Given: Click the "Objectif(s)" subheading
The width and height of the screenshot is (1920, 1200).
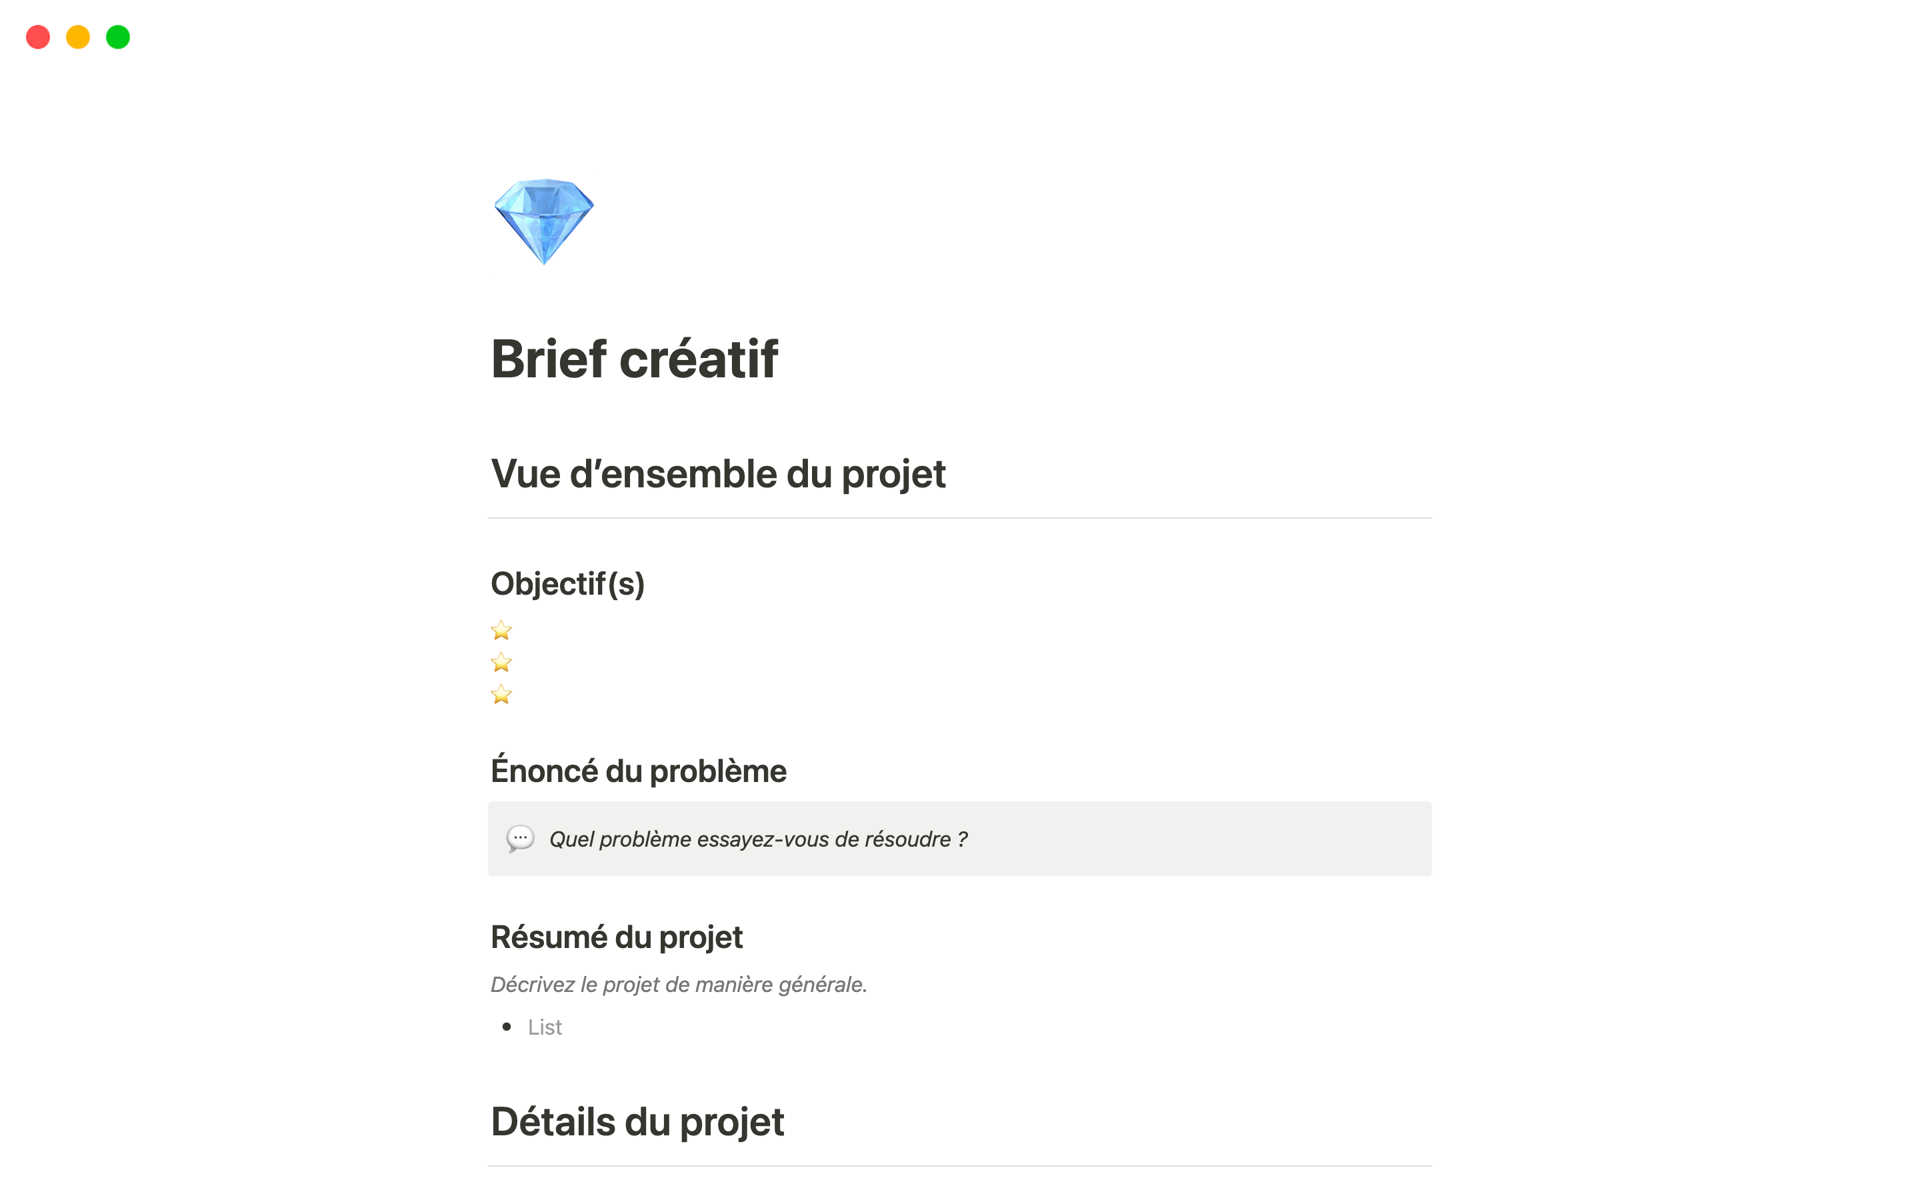Looking at the screenshot, I should tap(567, 583).
